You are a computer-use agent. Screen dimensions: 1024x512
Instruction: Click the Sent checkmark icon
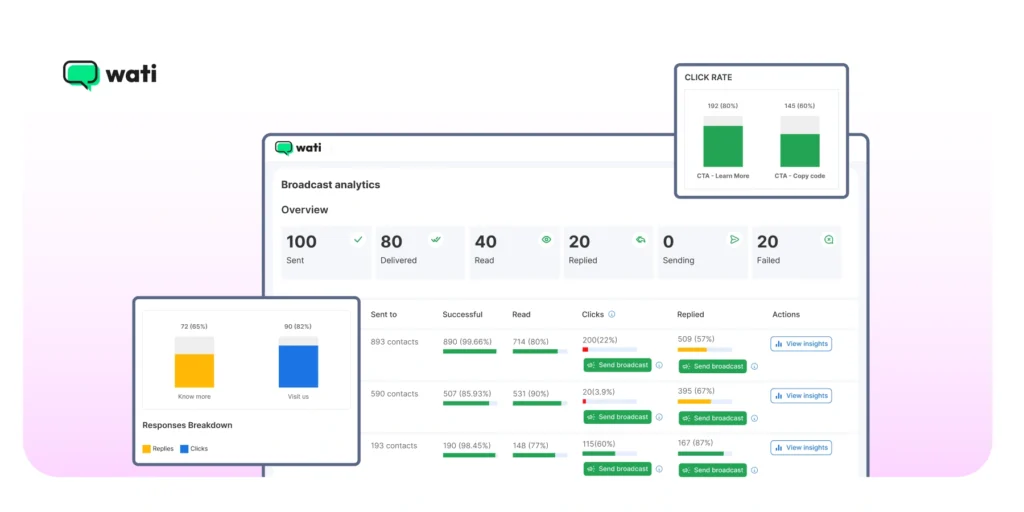pos(358,240)
